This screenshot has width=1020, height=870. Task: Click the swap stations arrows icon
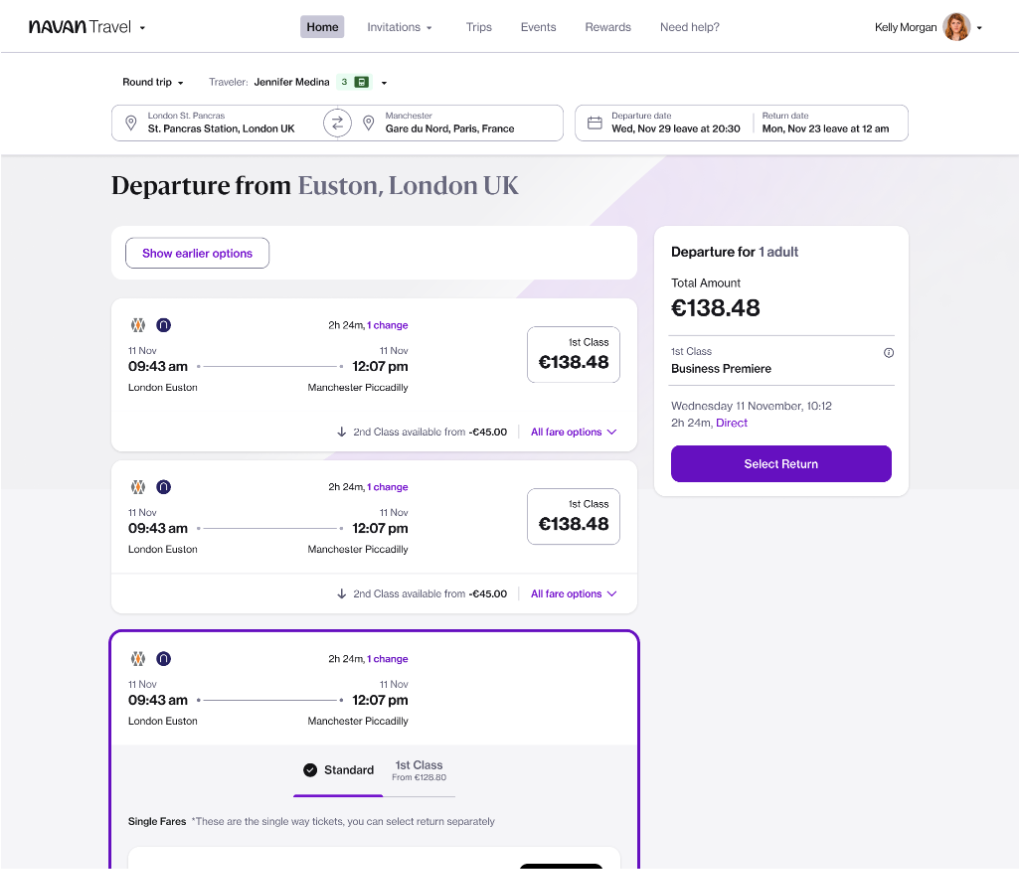point(337,123)
